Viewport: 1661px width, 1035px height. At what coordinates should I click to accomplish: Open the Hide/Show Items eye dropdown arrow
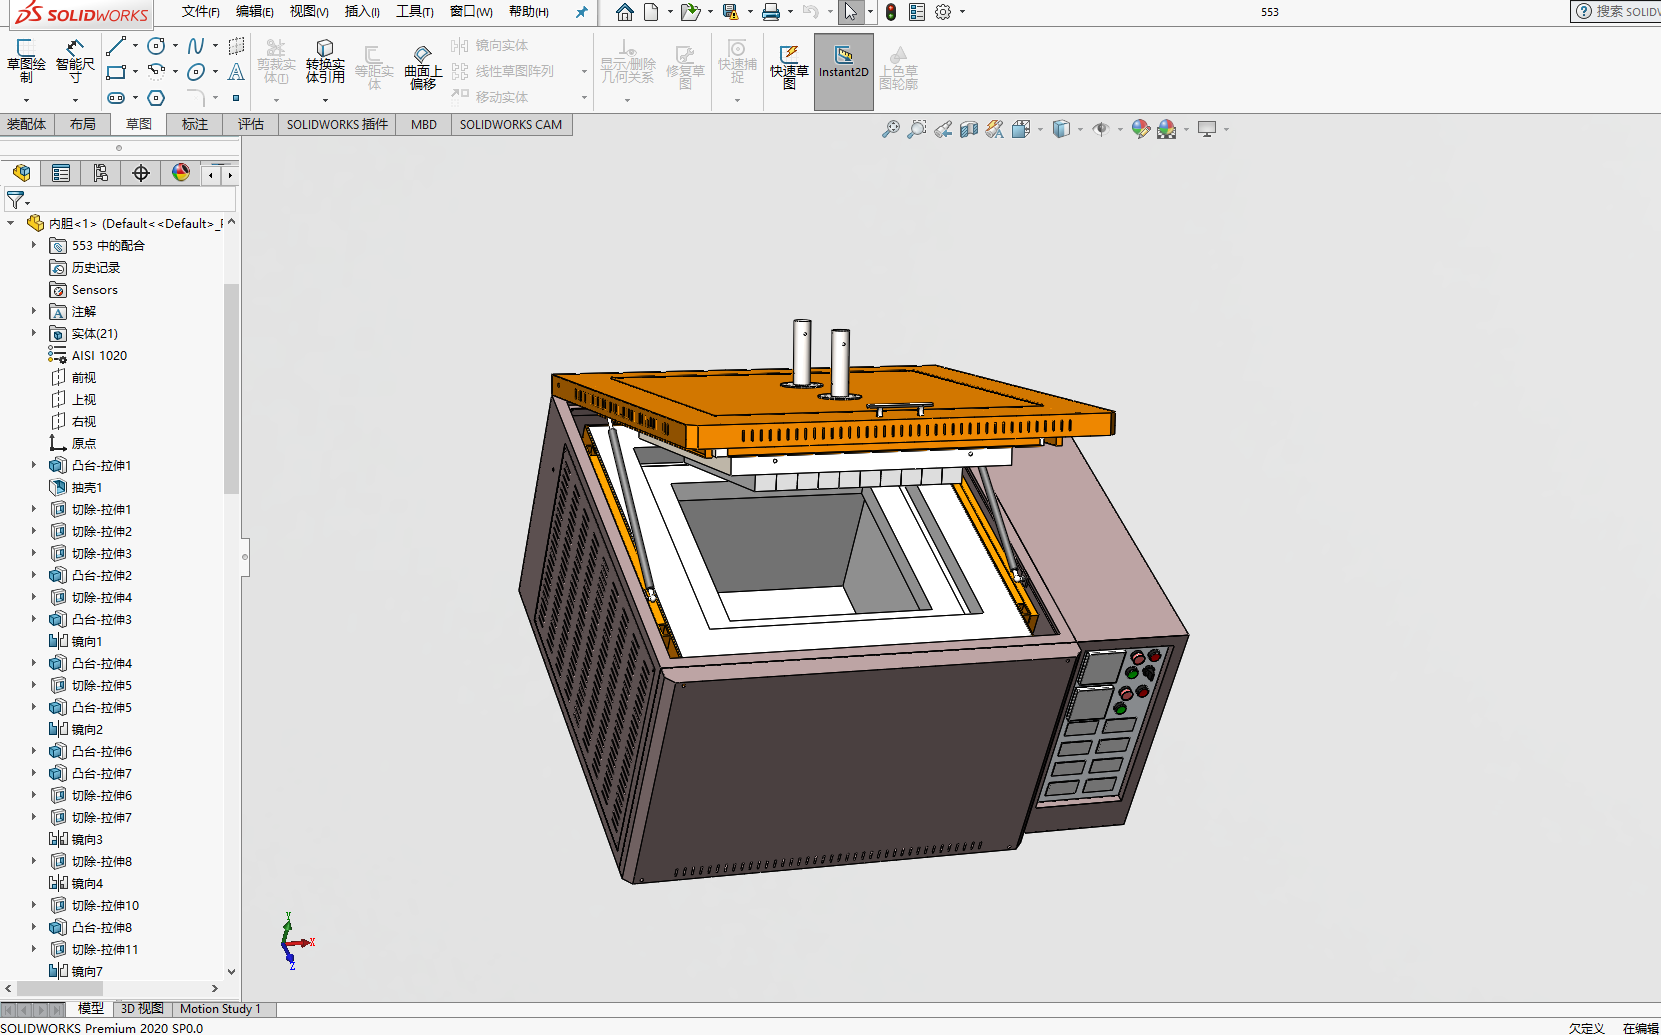coord(1120,129)
